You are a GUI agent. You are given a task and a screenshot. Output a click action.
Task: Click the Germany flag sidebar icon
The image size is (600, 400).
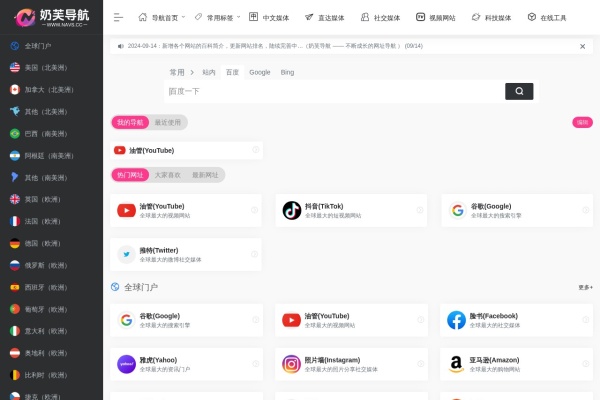click(15, 243)
